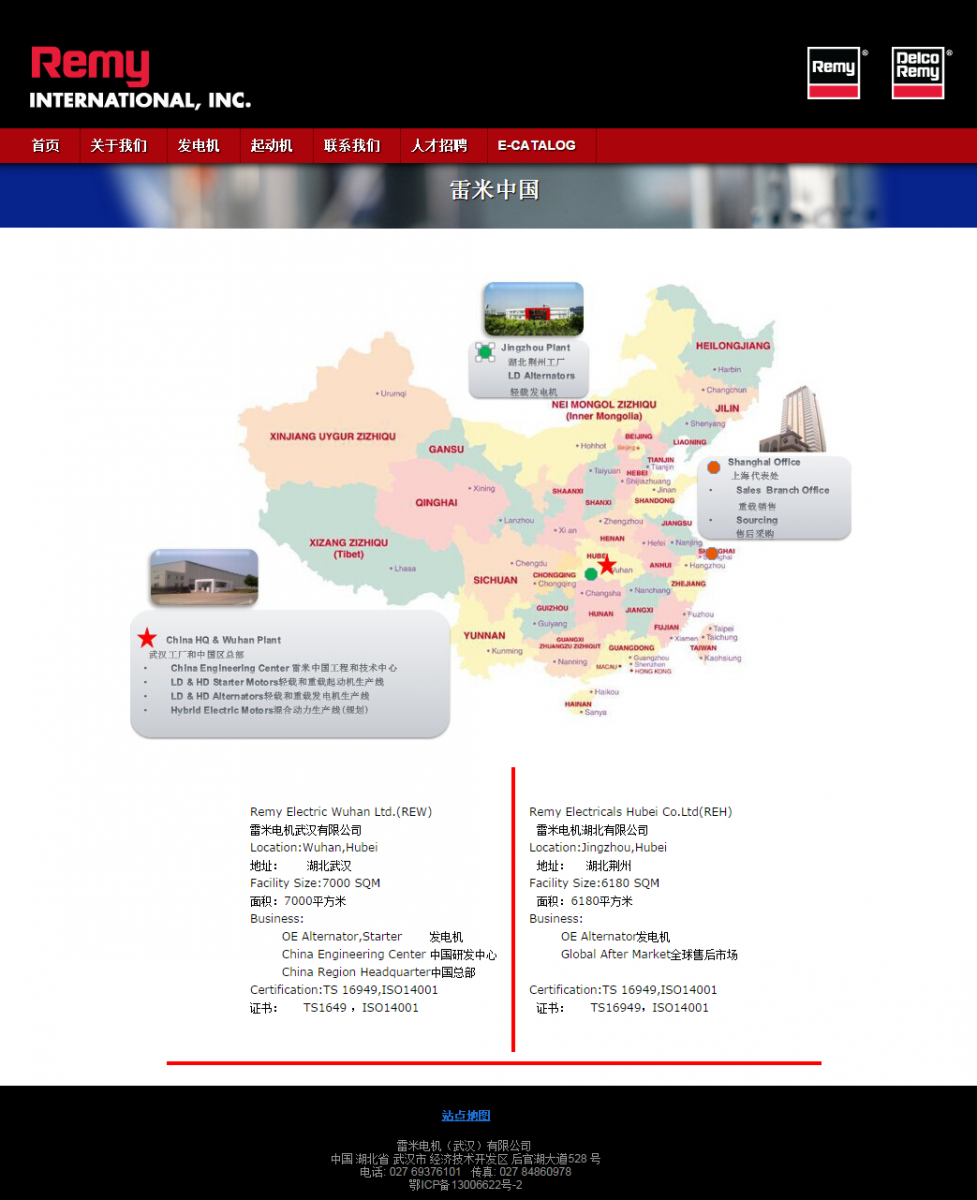Click the Shanghai Office tower image

pos(793,419)
